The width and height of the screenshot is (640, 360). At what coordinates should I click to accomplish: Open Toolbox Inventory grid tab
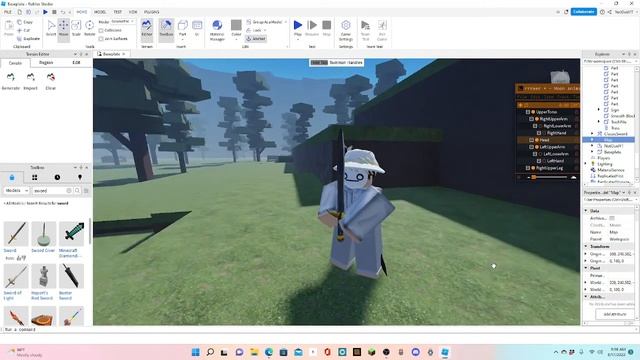tap(35, 177)
